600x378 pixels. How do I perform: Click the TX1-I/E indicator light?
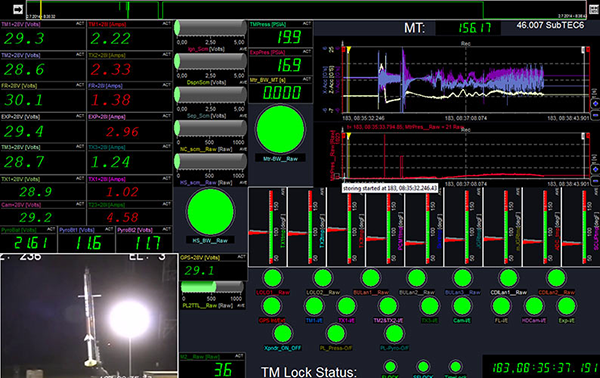pyautogui.click(x=346, y=306)
